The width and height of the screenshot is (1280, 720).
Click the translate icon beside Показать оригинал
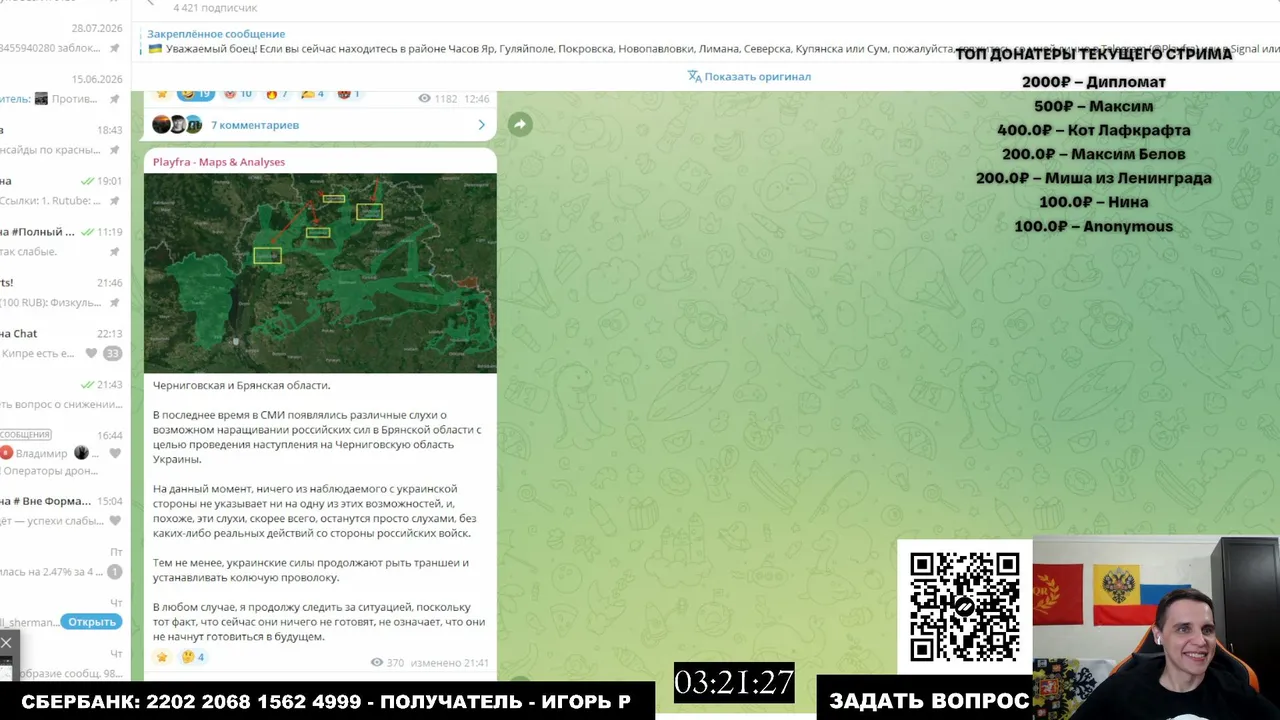(x=694, y=76)
